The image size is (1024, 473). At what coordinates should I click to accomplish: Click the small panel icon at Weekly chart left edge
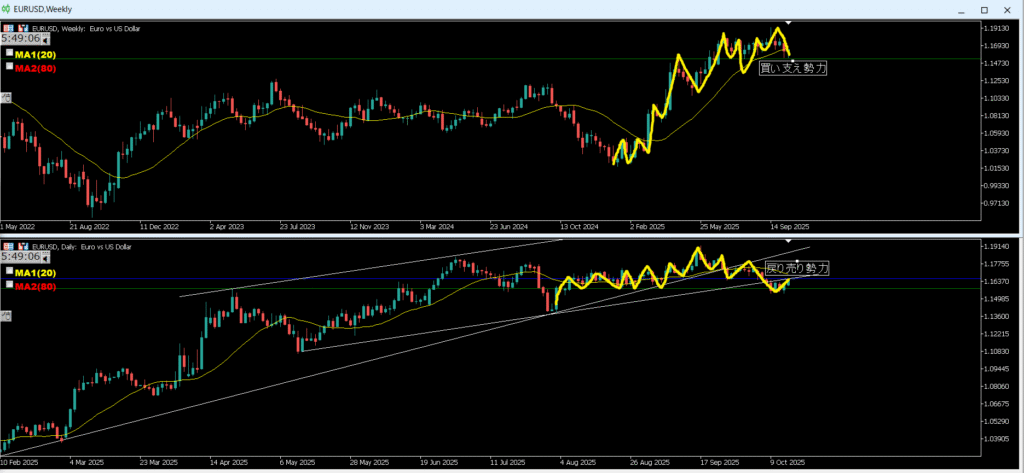tap(5, 98)
